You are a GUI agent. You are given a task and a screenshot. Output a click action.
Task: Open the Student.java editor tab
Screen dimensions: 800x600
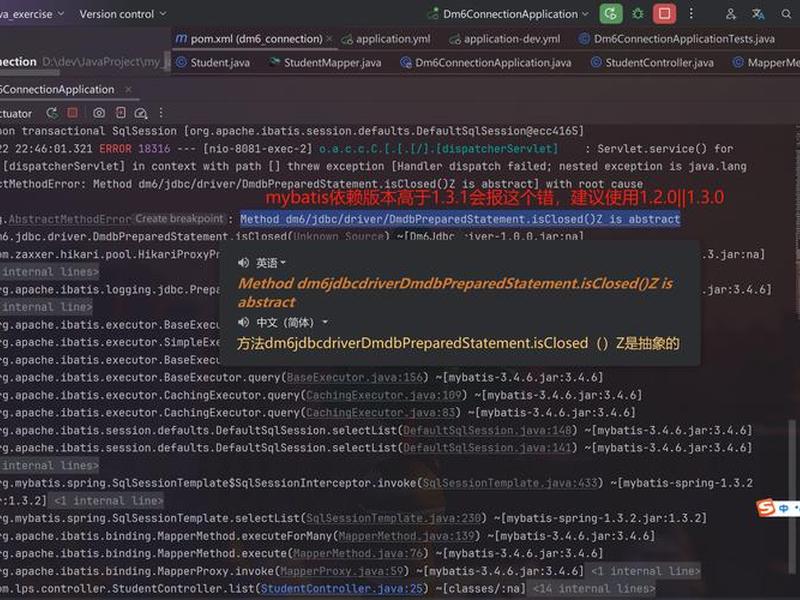pos(213,62)
